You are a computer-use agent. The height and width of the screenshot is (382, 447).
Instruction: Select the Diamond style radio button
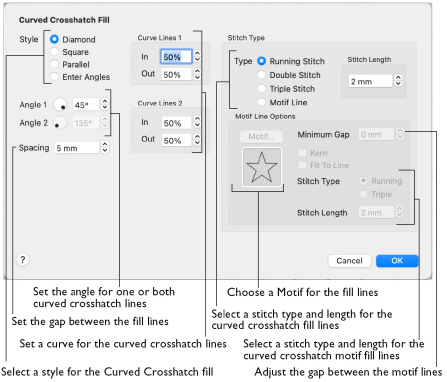pos(54,39)
